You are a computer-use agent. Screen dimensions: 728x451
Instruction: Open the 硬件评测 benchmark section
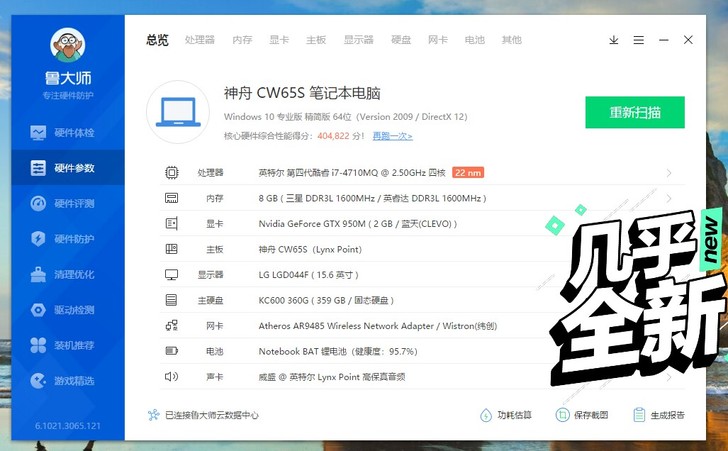[68, 203]
